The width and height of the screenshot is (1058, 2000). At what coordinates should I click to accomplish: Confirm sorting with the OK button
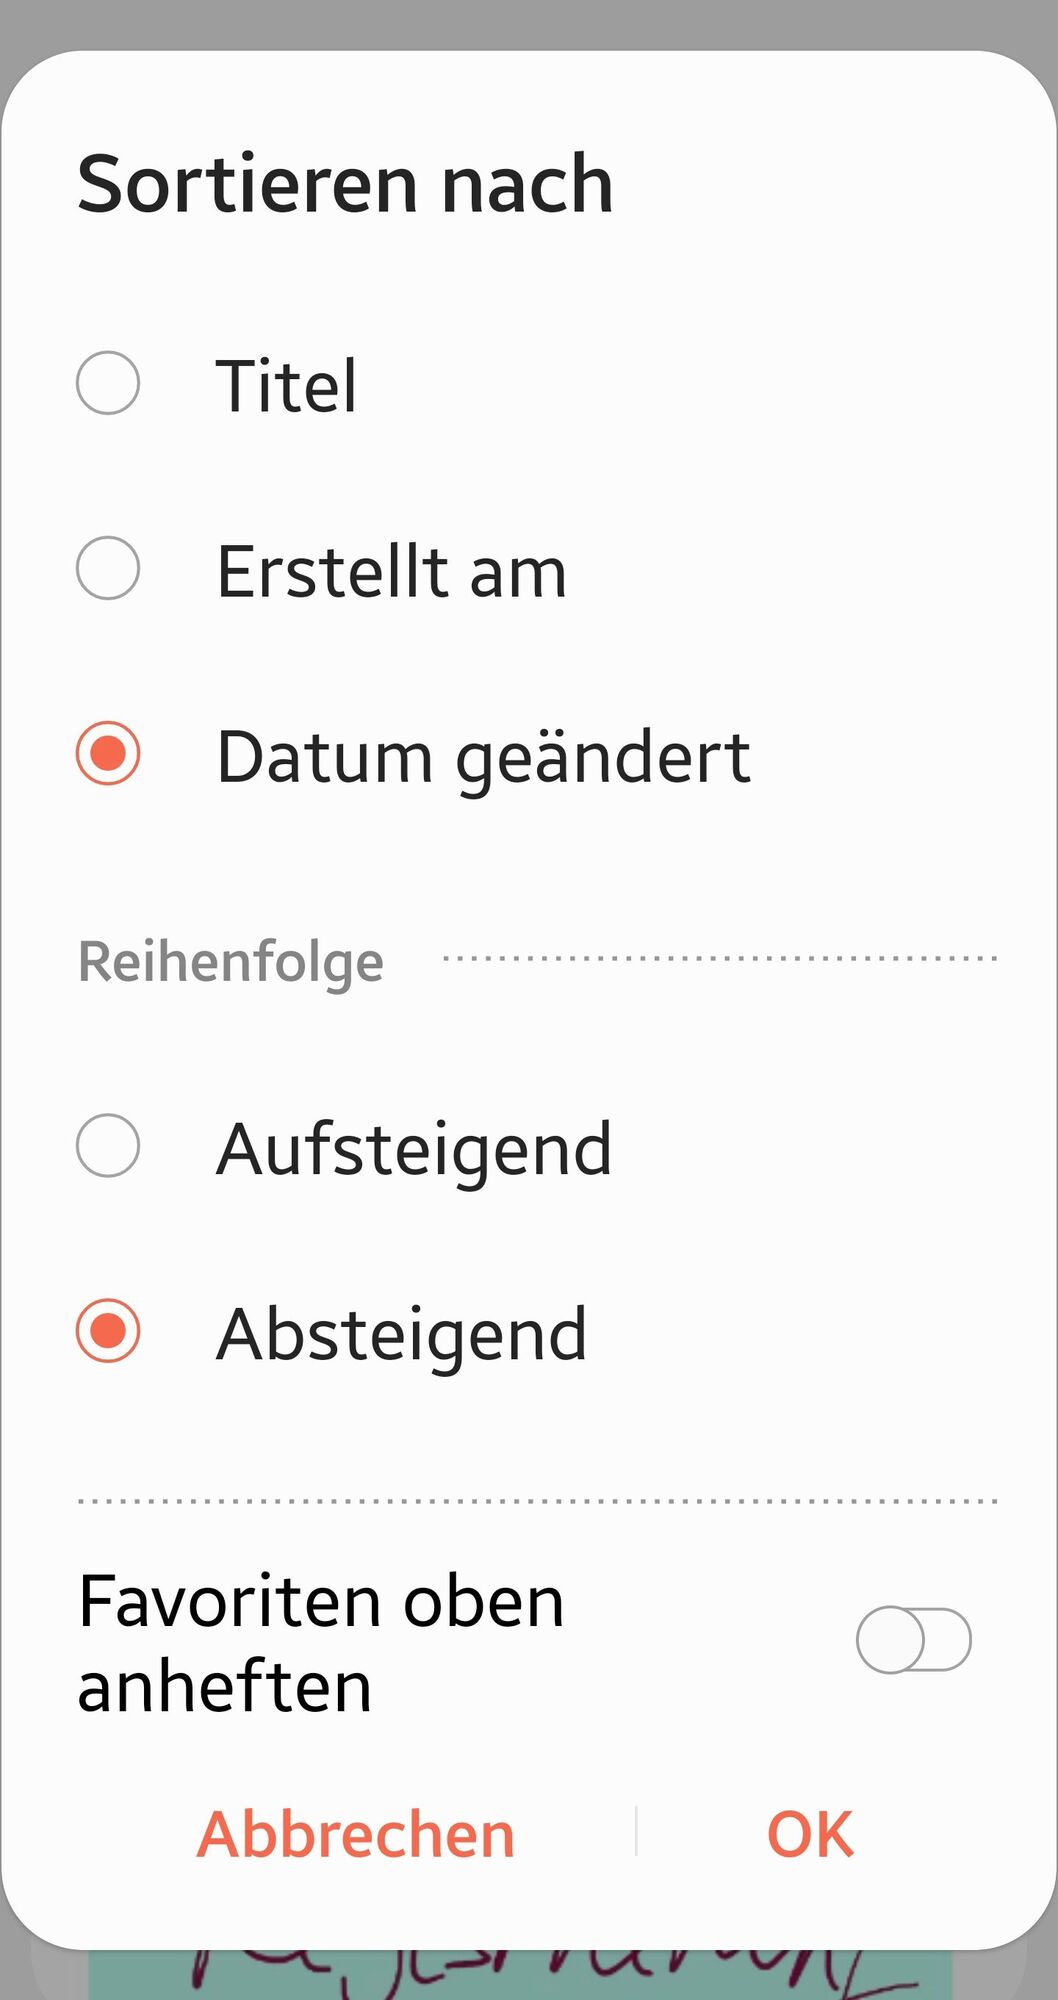[x=810, y=1835]
